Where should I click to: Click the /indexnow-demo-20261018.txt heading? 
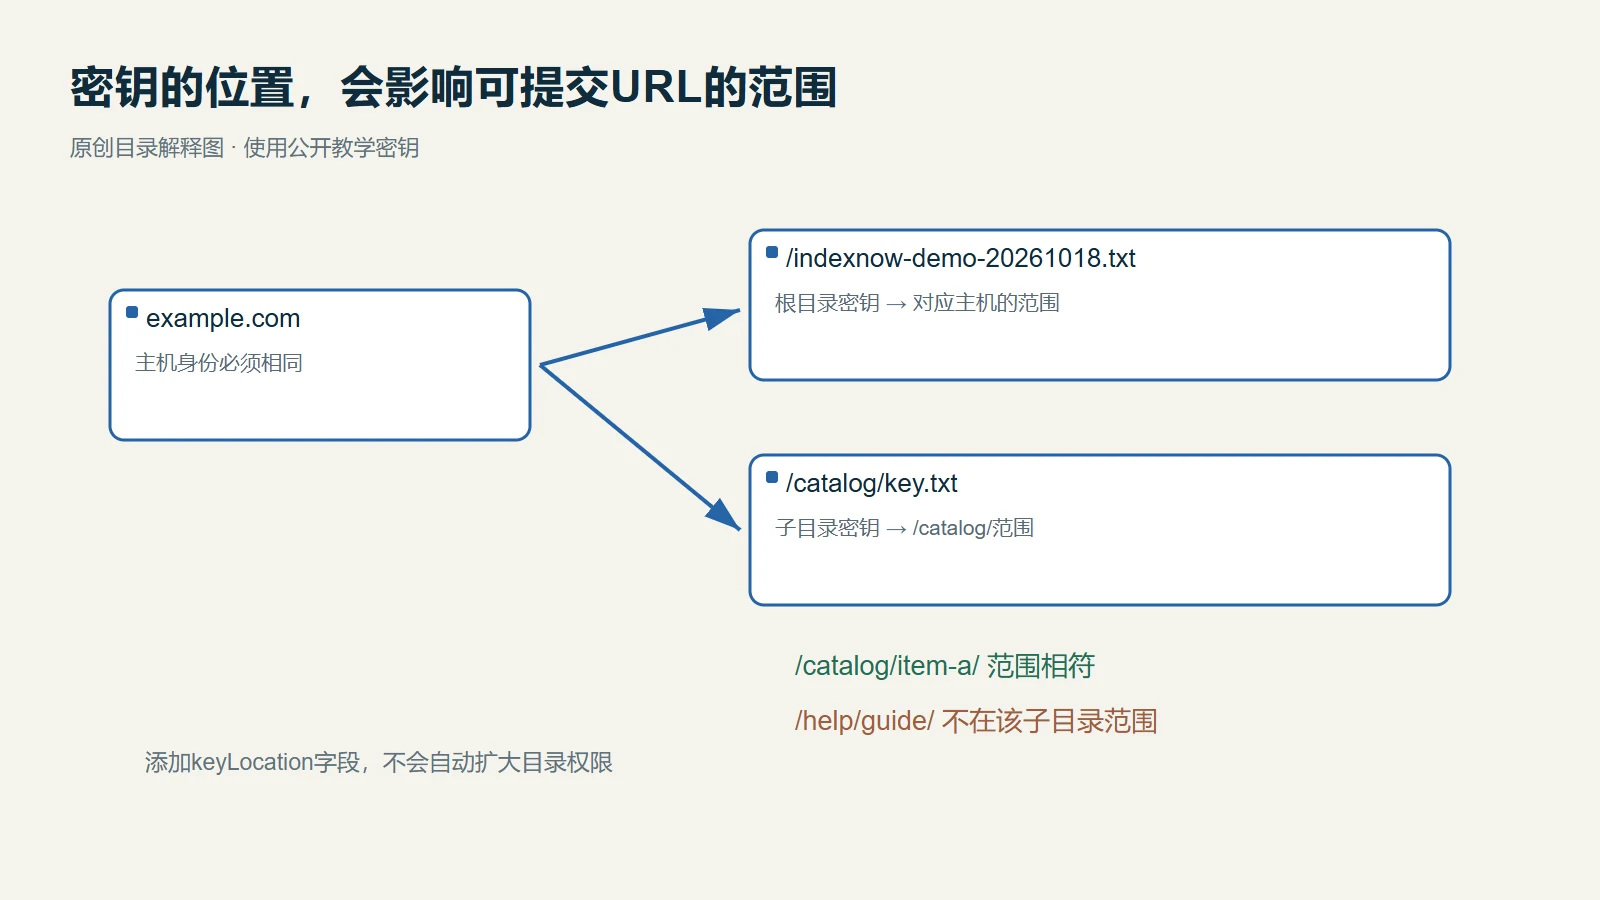[960, 258]
